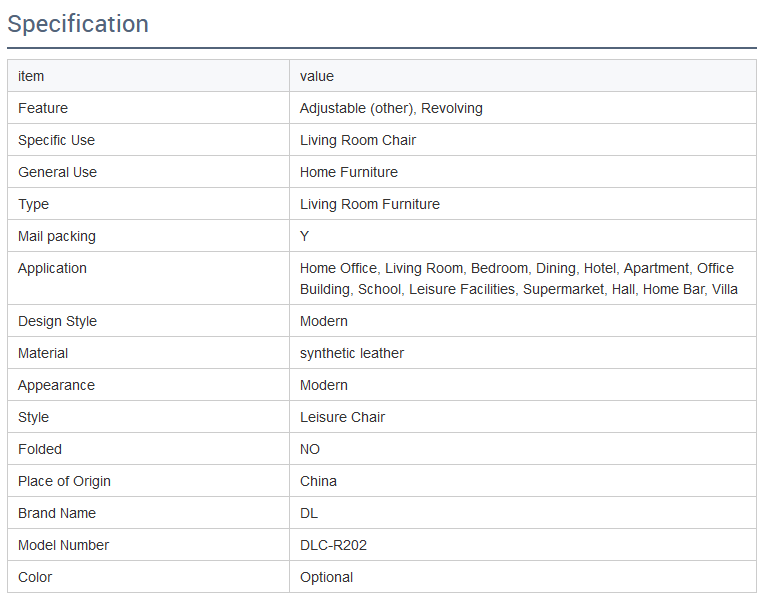763x597 pixels.
Task: Click the Material row label
Action: pyautogui.click(x=43, y=353)
